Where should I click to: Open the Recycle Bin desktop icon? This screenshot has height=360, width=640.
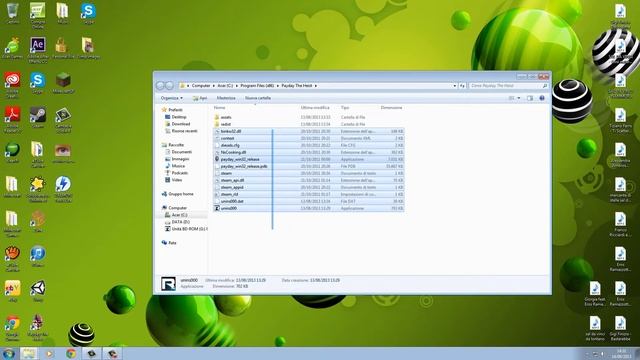[13, 13]
